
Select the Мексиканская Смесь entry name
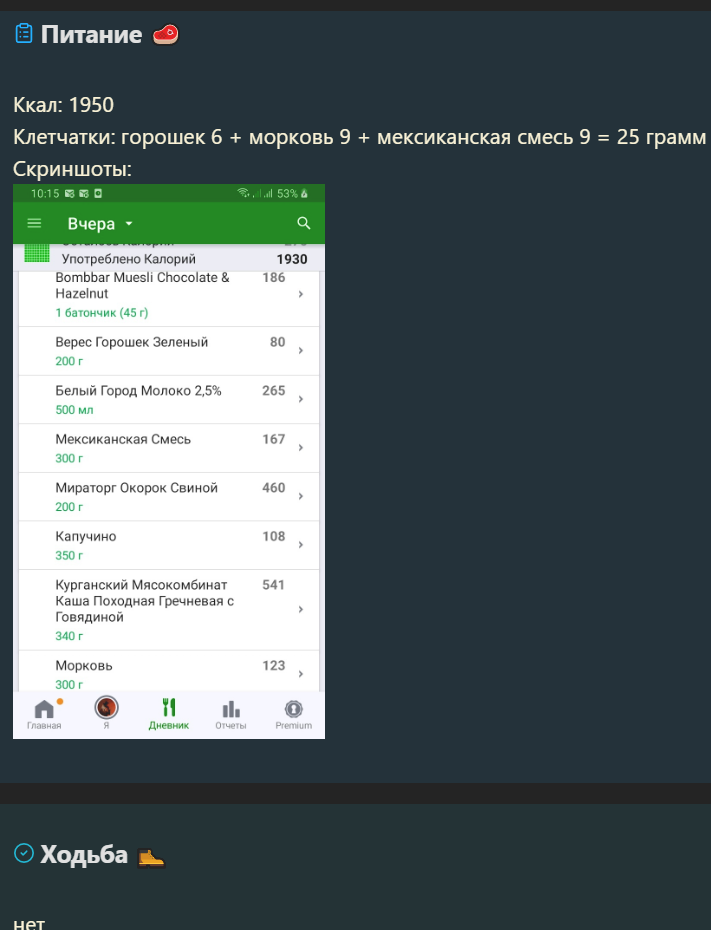(x=123, y=439)
